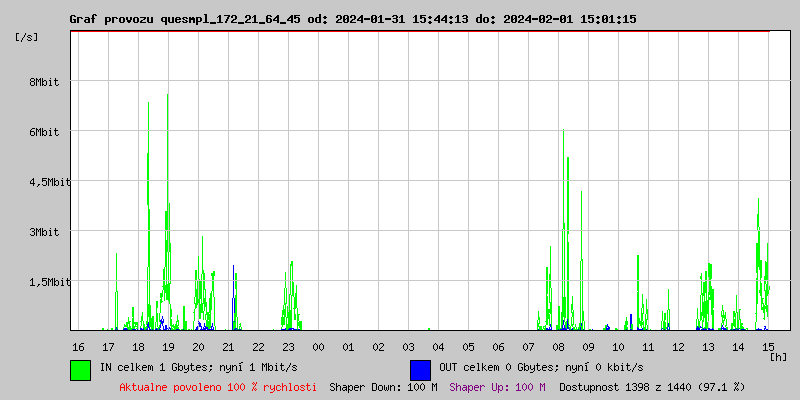Click hour 00 on the time axis

point(318,346)
